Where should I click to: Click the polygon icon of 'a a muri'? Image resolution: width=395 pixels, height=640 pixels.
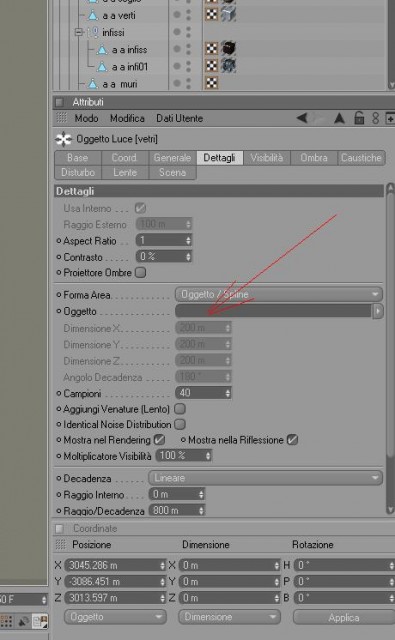(x=93, y=84)
